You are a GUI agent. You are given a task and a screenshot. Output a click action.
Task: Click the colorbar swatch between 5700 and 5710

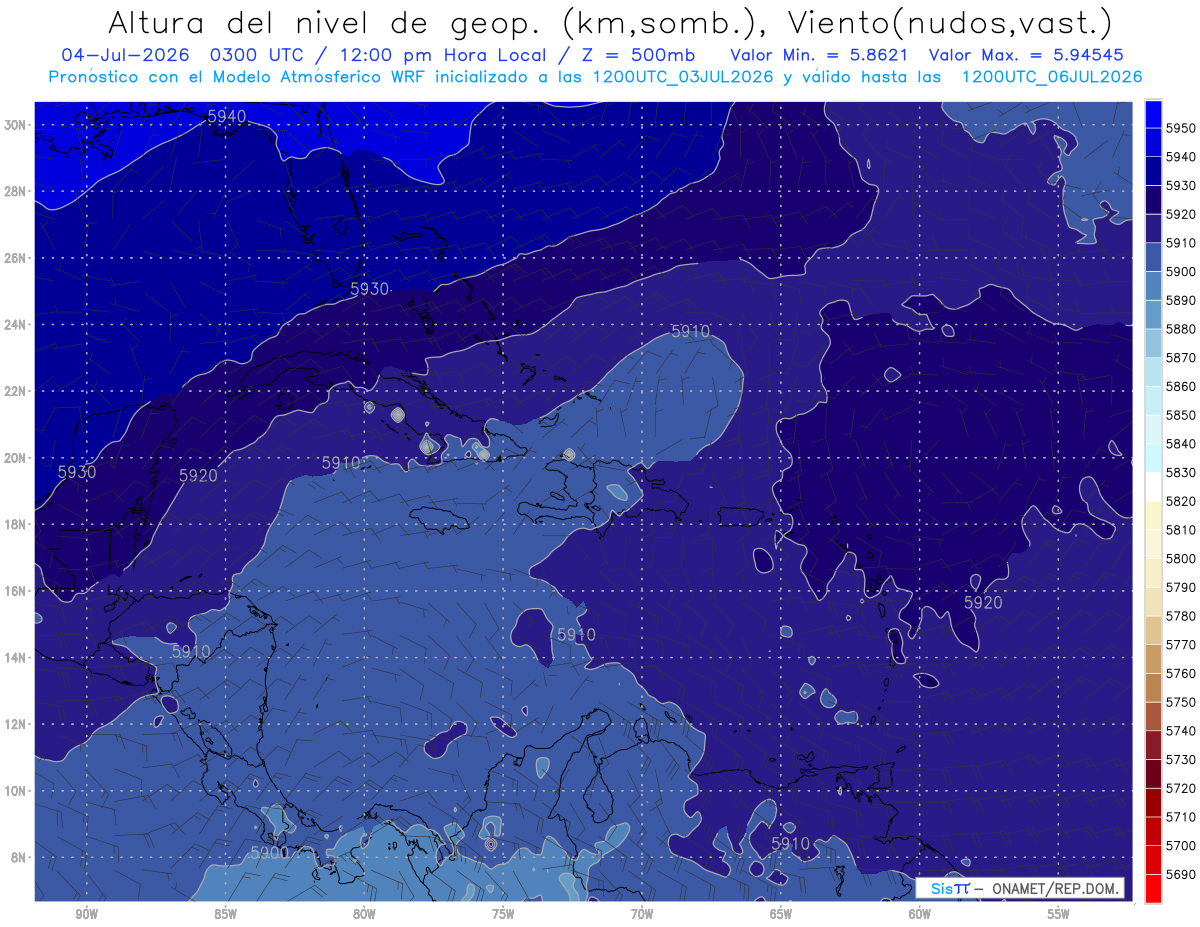[x=1153, y=831]
